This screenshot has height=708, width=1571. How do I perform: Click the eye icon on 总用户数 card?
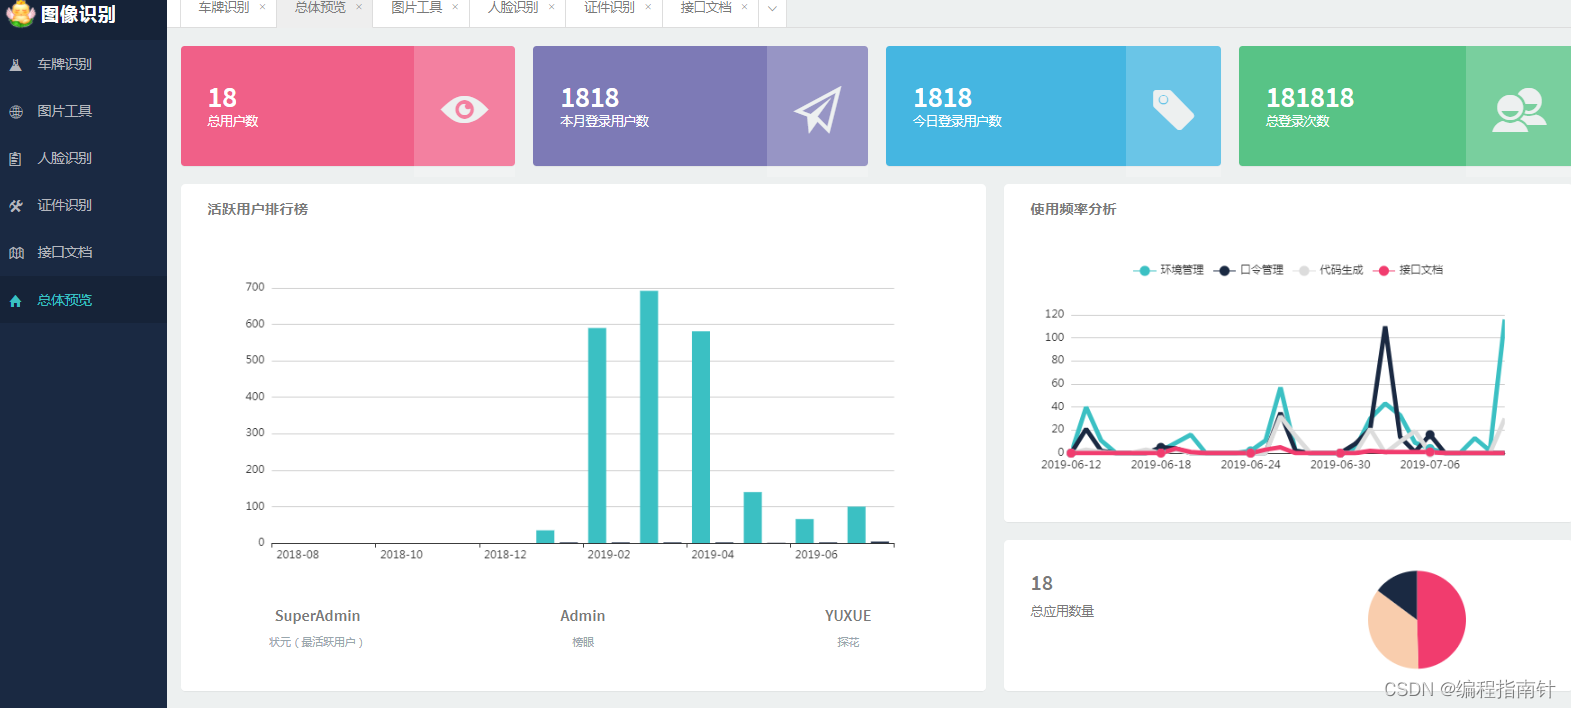click(464, 109)
